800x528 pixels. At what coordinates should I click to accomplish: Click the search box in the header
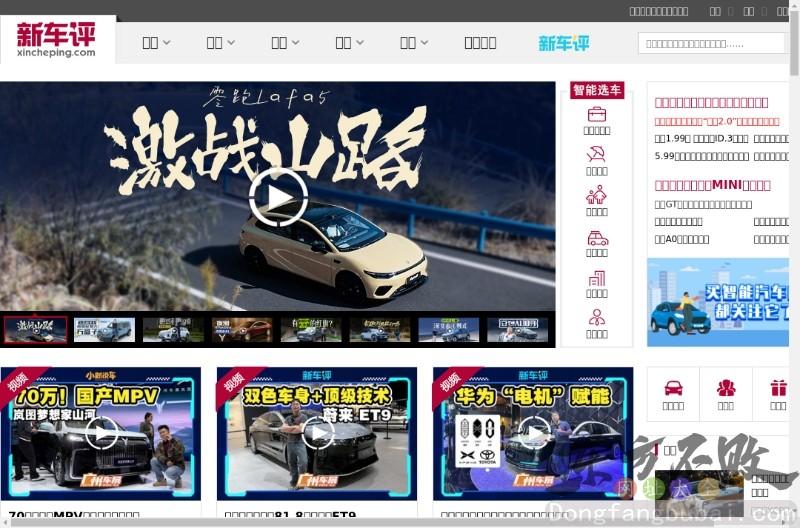(x=711, y=43)
